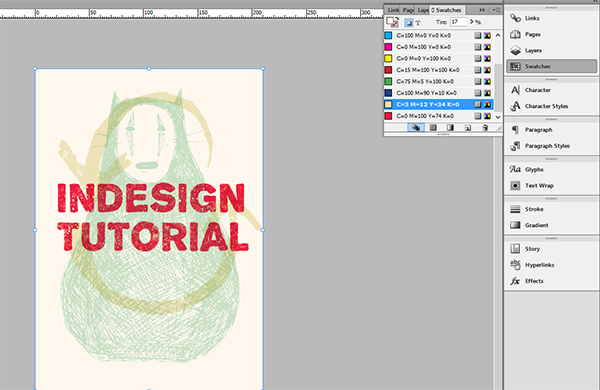Toggle Formatting Affects Text T button
Viewport: 600px width, 390px height.
(418, 23)
